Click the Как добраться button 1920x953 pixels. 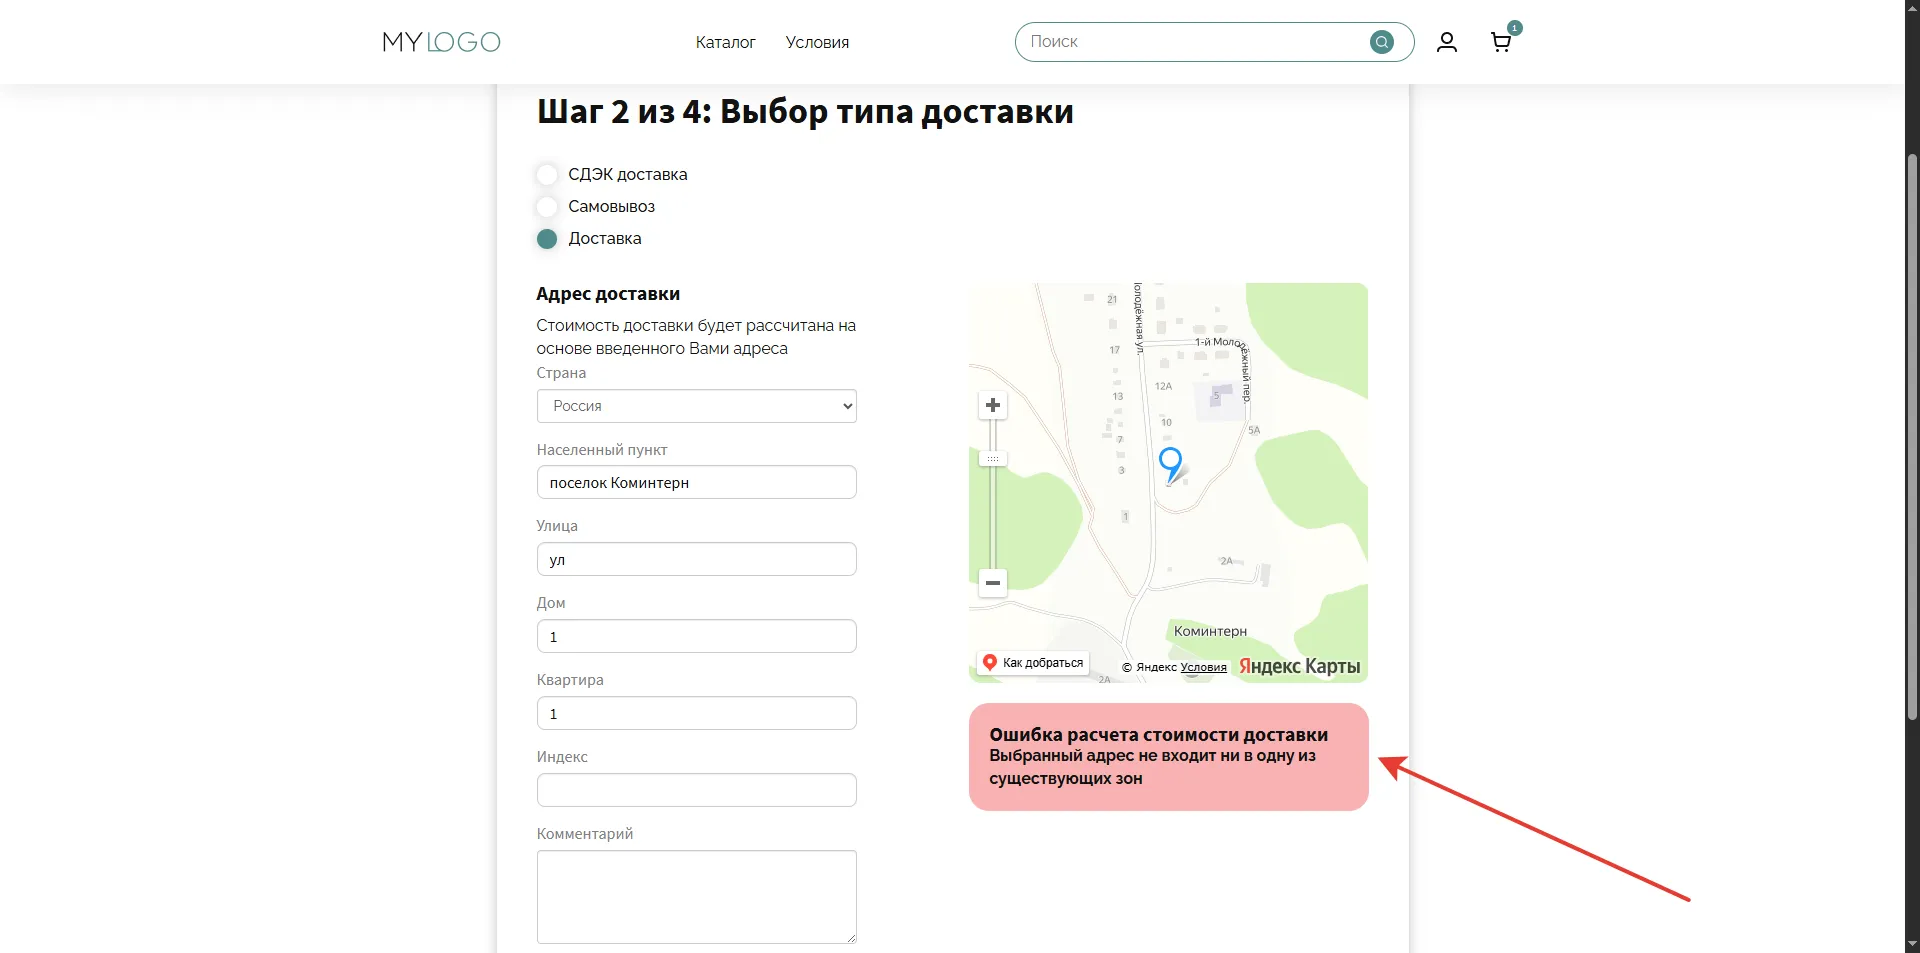point(1033,662)
